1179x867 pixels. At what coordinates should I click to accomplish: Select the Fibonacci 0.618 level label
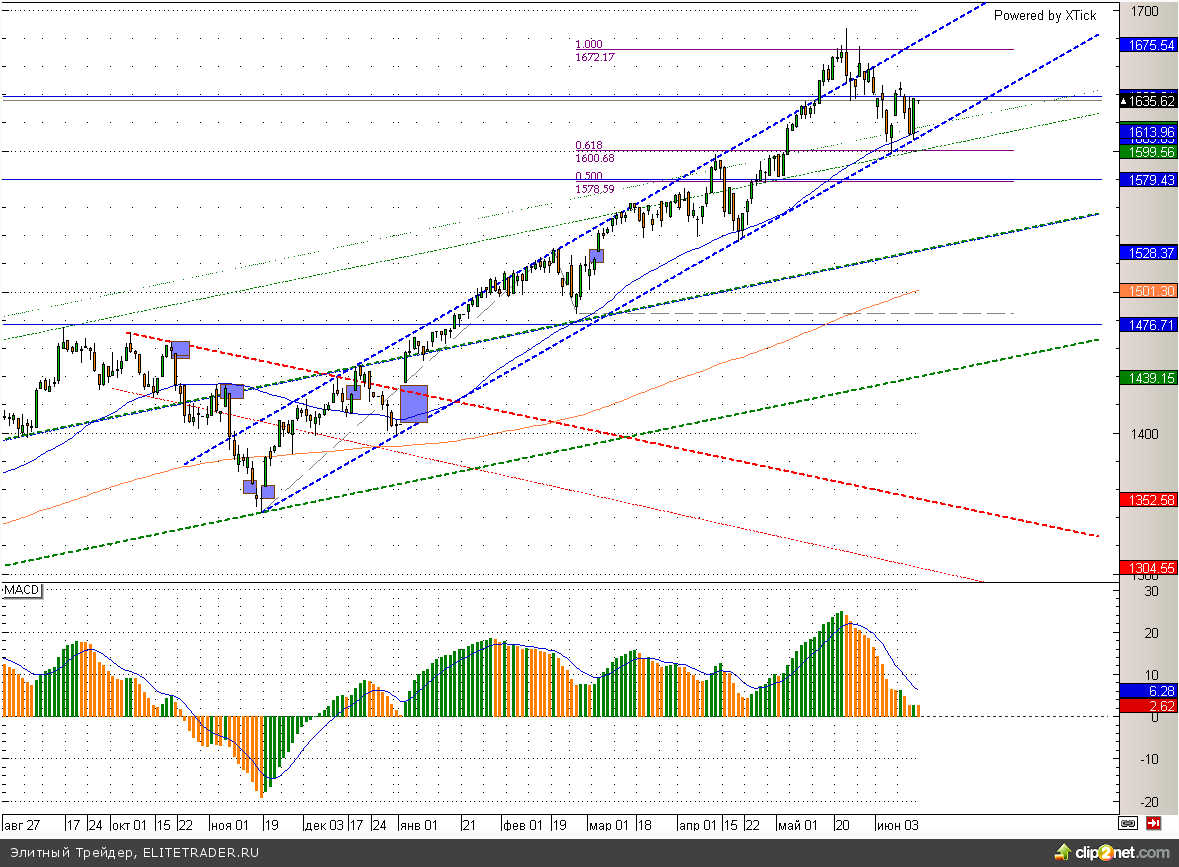[x=589, y=145]
